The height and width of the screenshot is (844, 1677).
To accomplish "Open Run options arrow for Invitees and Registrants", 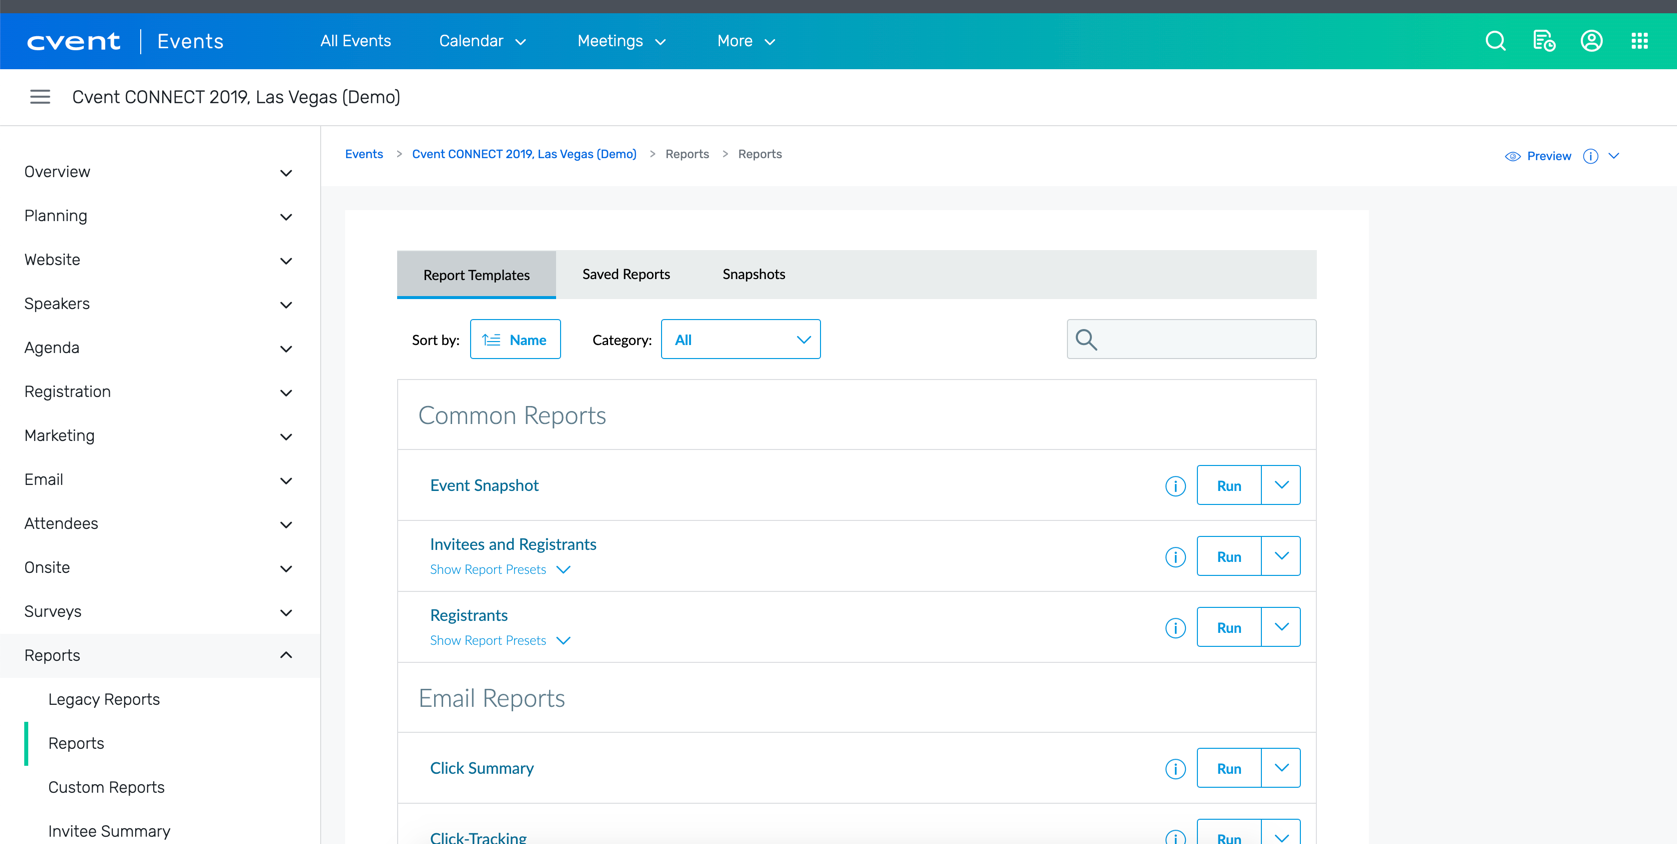I will pos(1281,556).
